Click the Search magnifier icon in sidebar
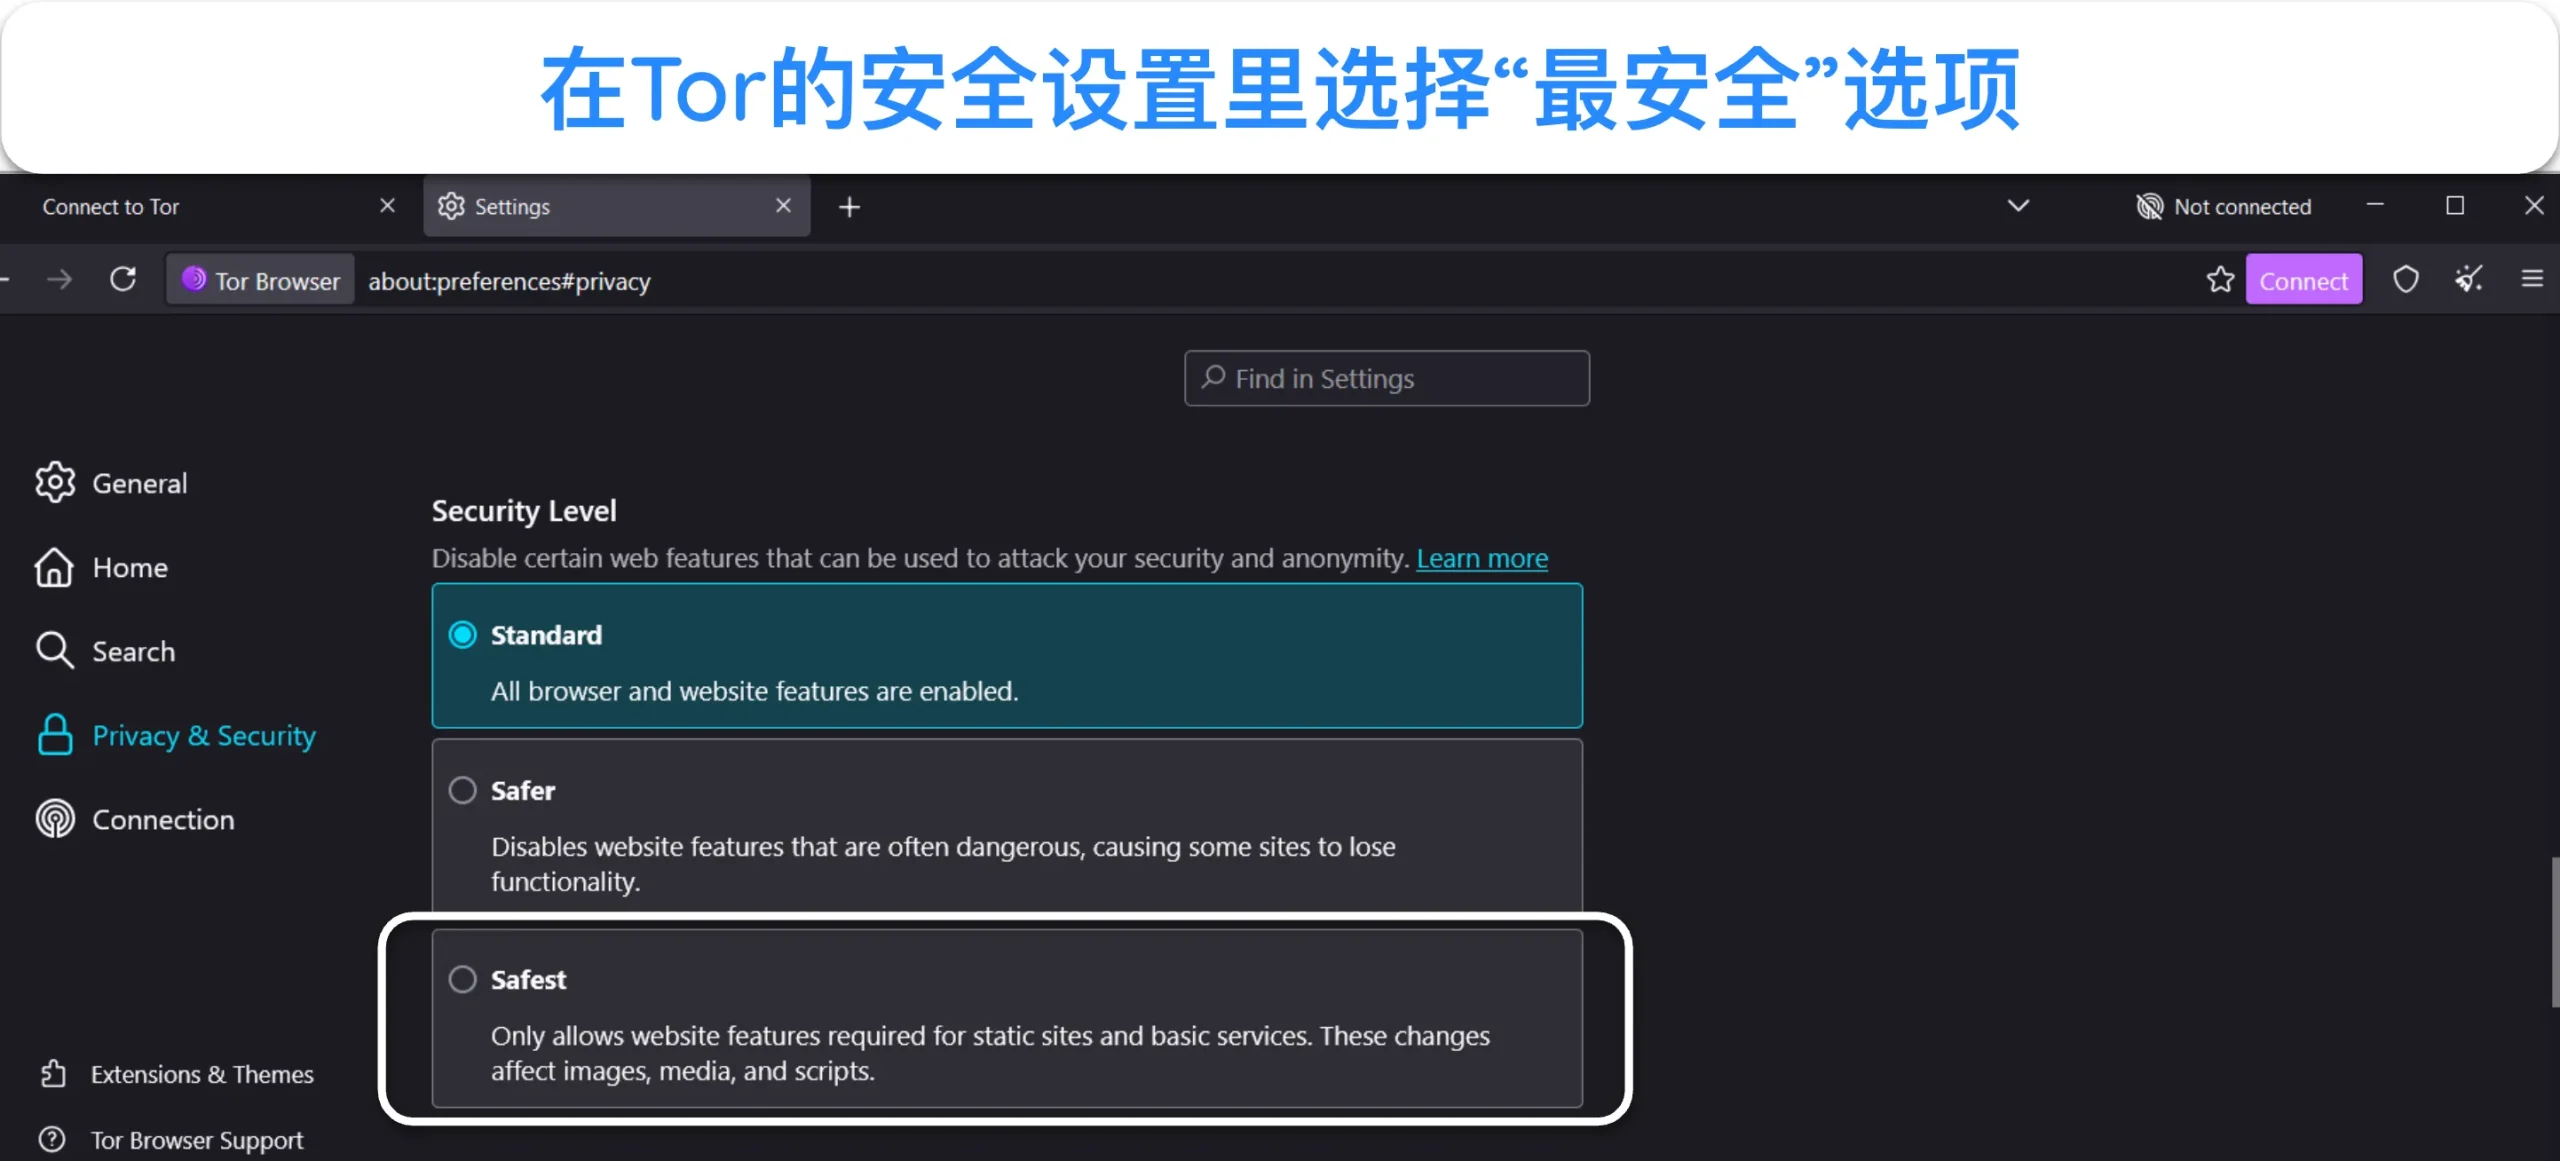This screenshot has width=2560, height=1161. (x=54, y=650)
